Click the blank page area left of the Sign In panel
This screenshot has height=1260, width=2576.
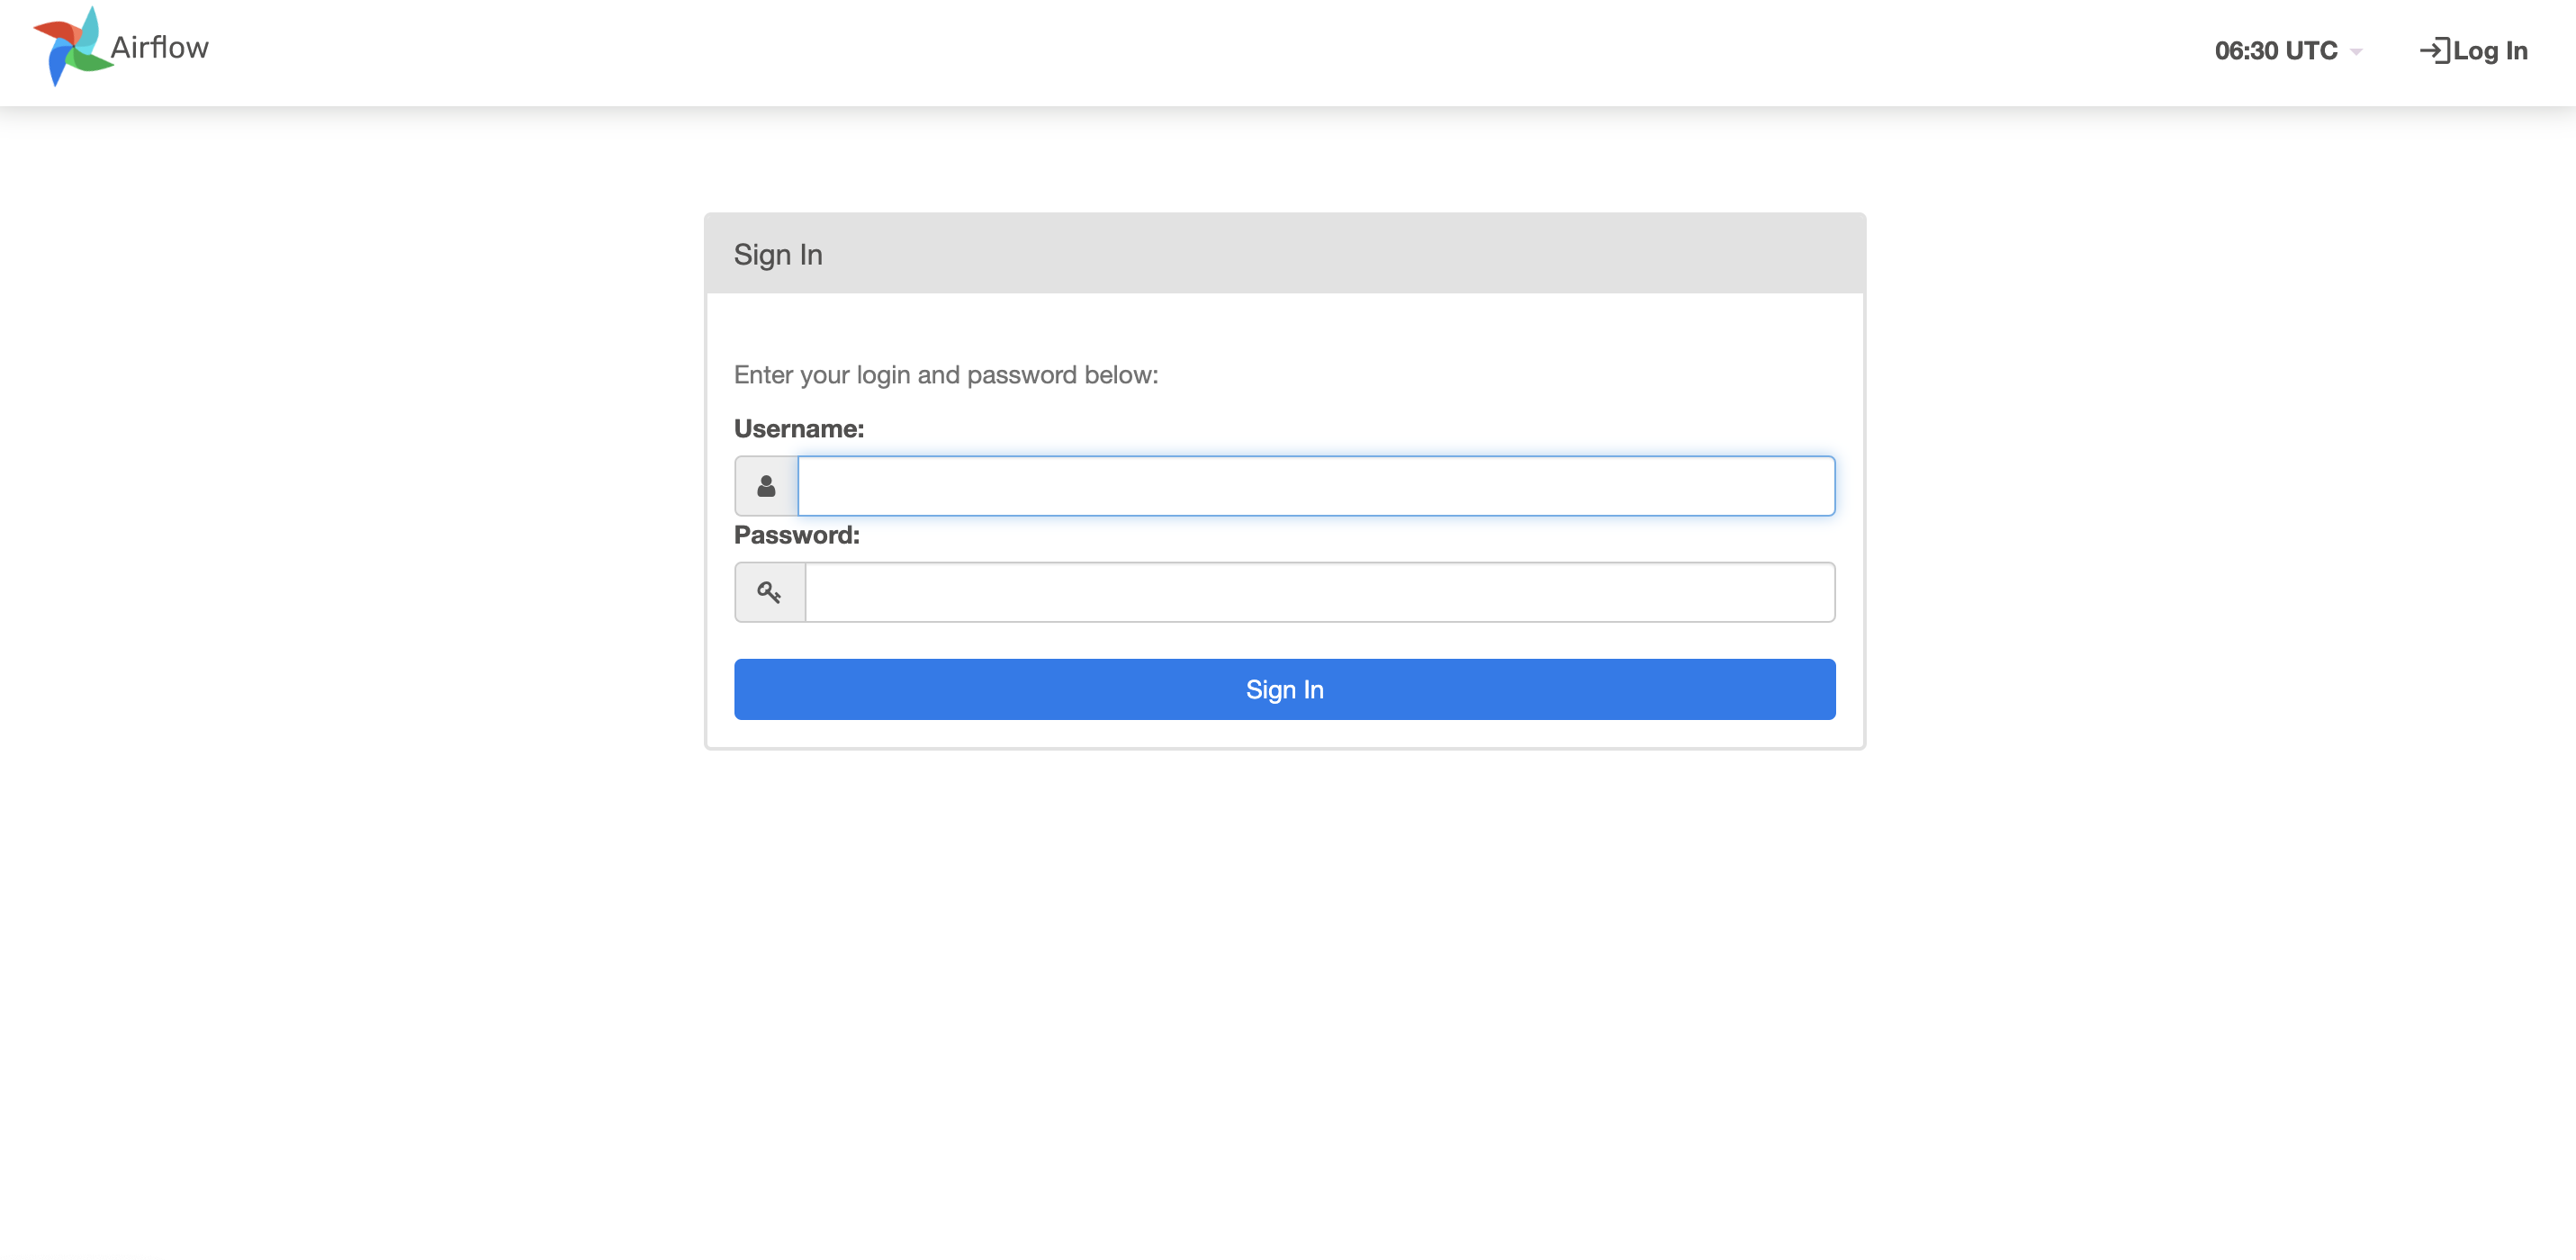tap(350, 480)
